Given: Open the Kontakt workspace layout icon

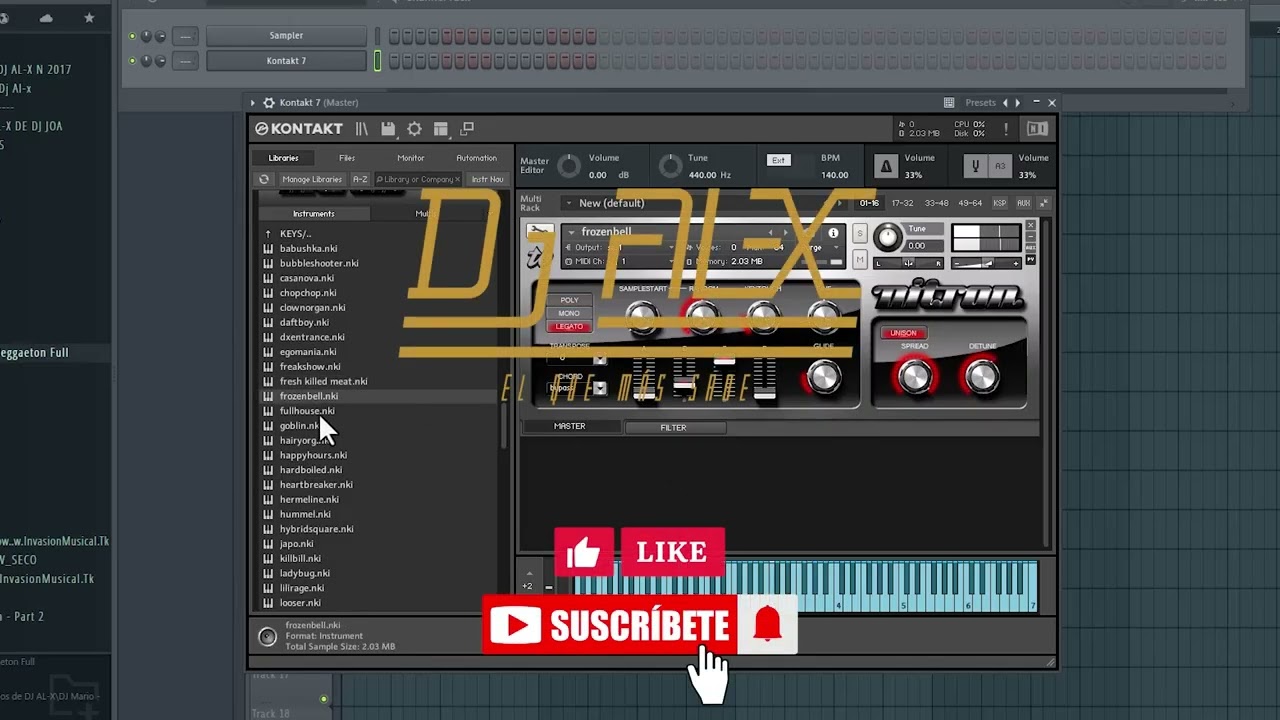Looking at the screenshot, I should (x=440, y=129).
